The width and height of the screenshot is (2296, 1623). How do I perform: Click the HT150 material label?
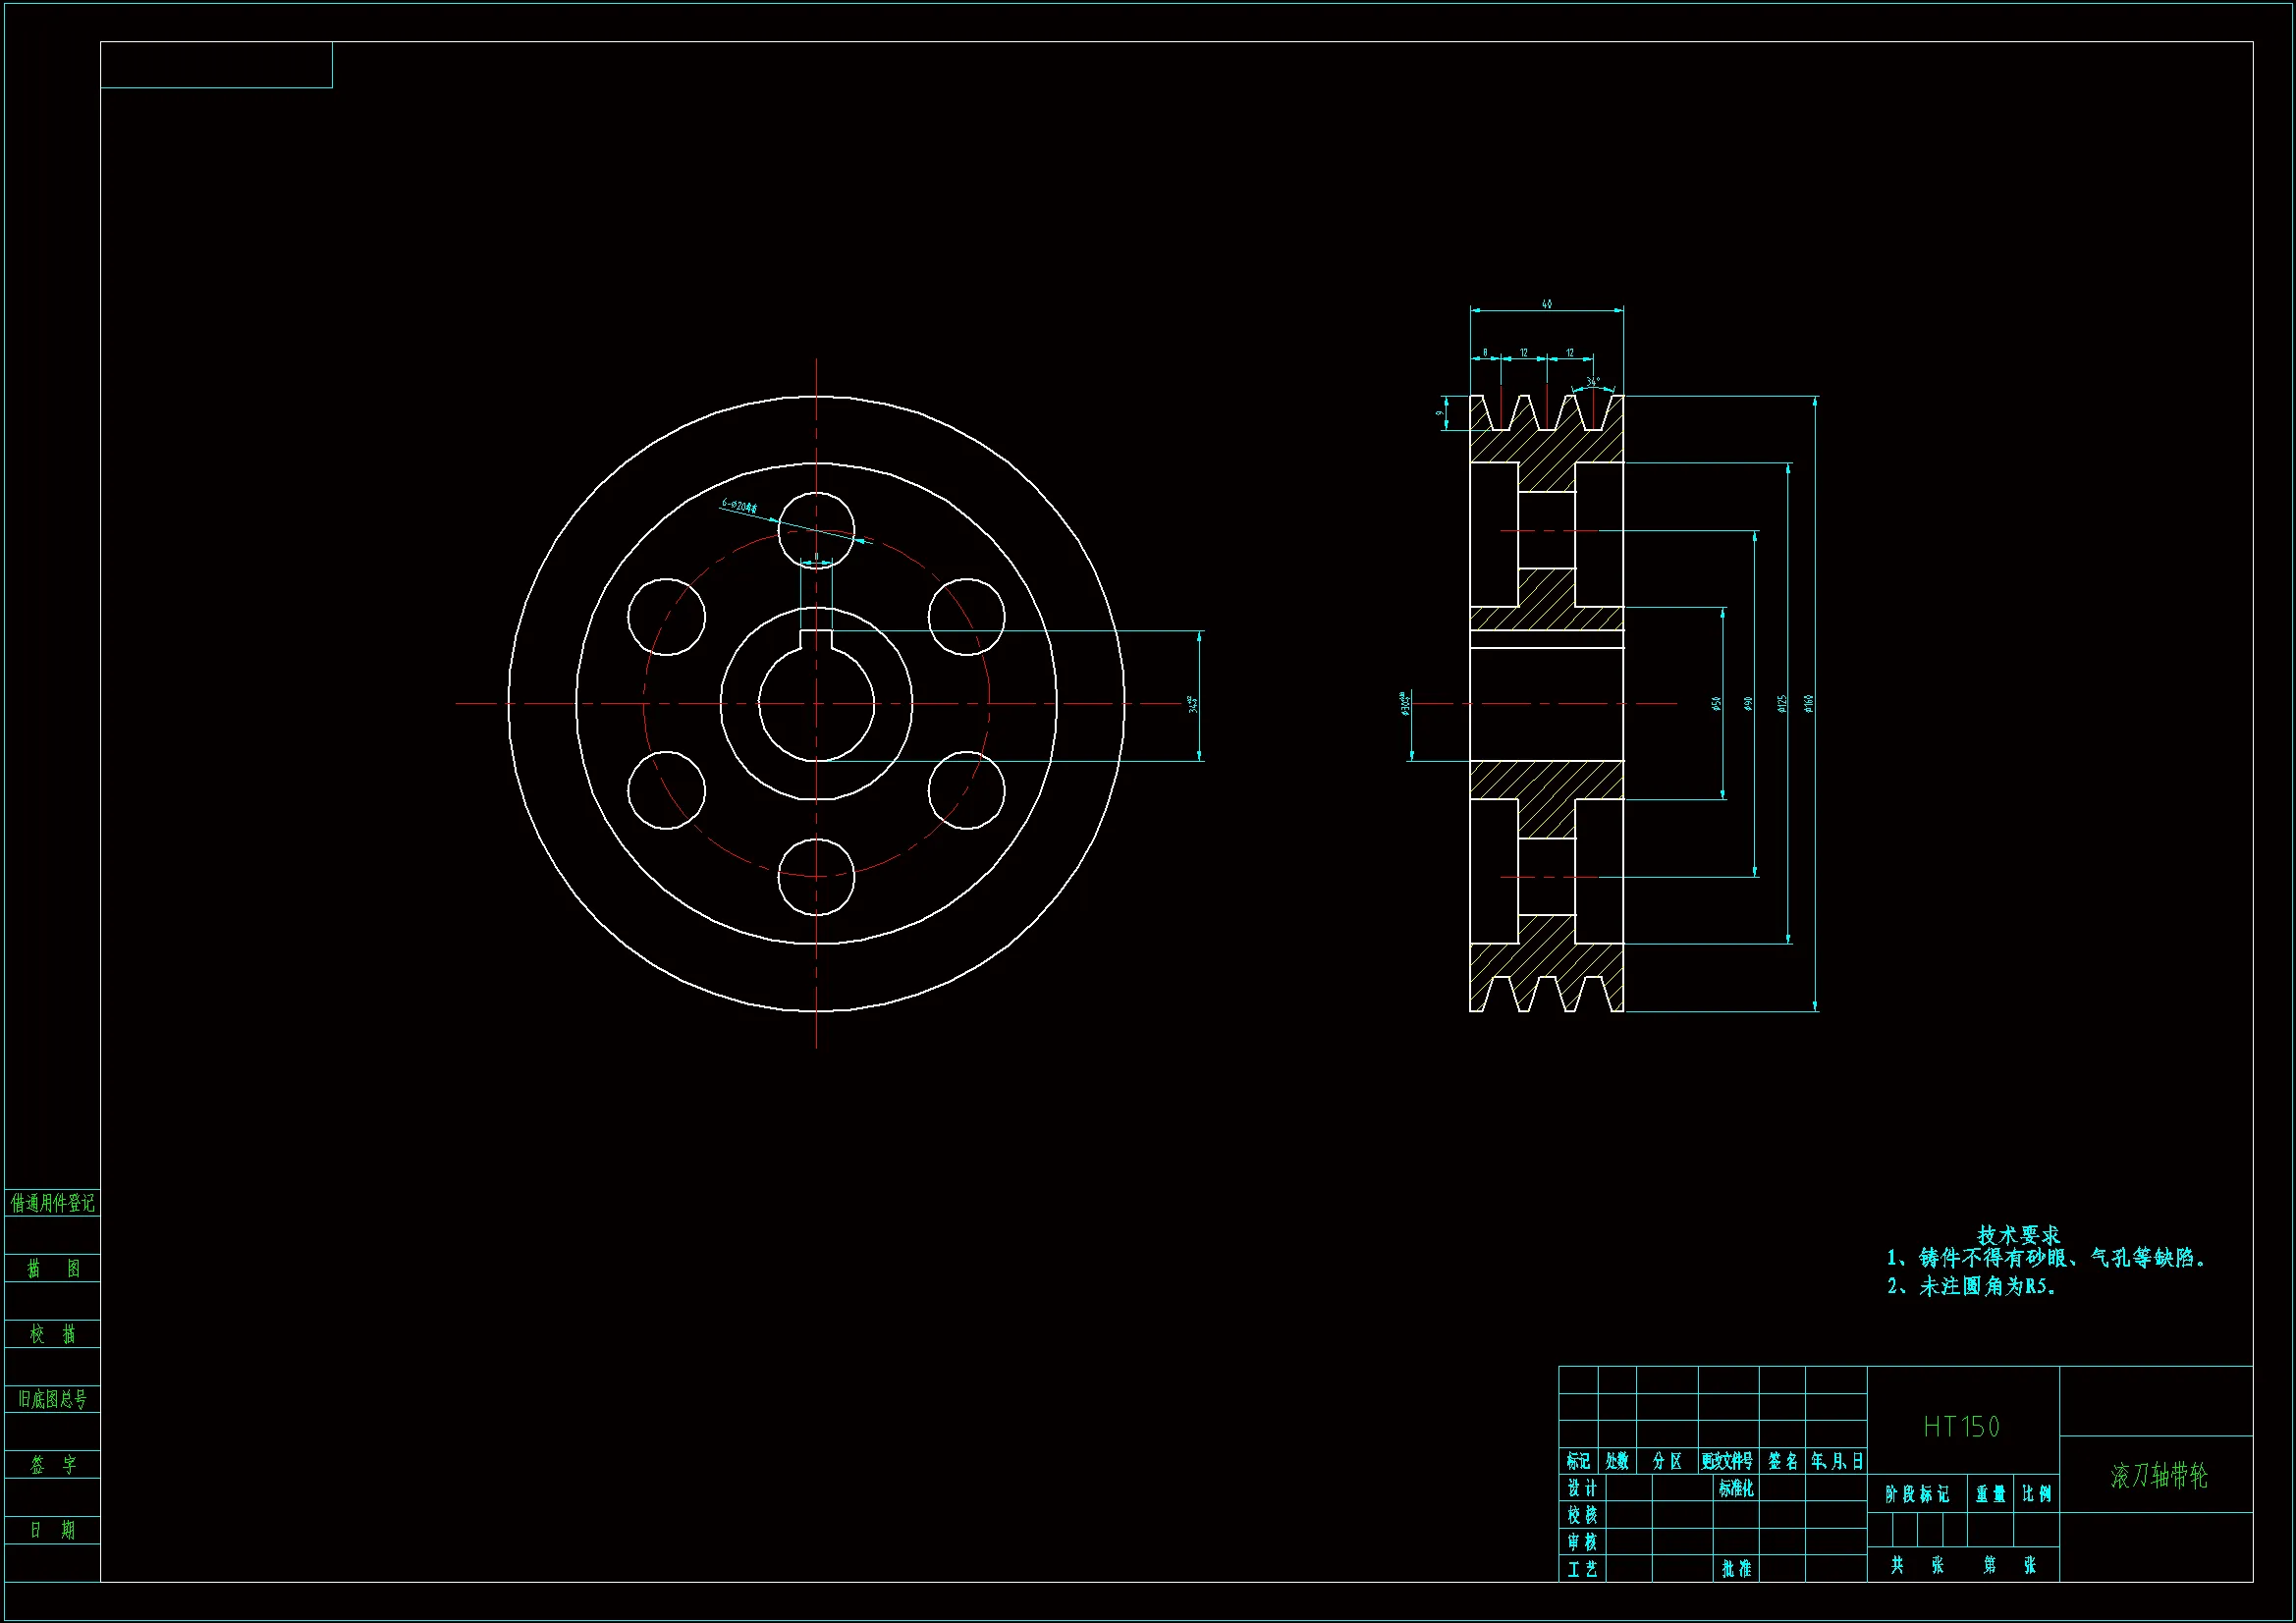pos(1961,1427)
